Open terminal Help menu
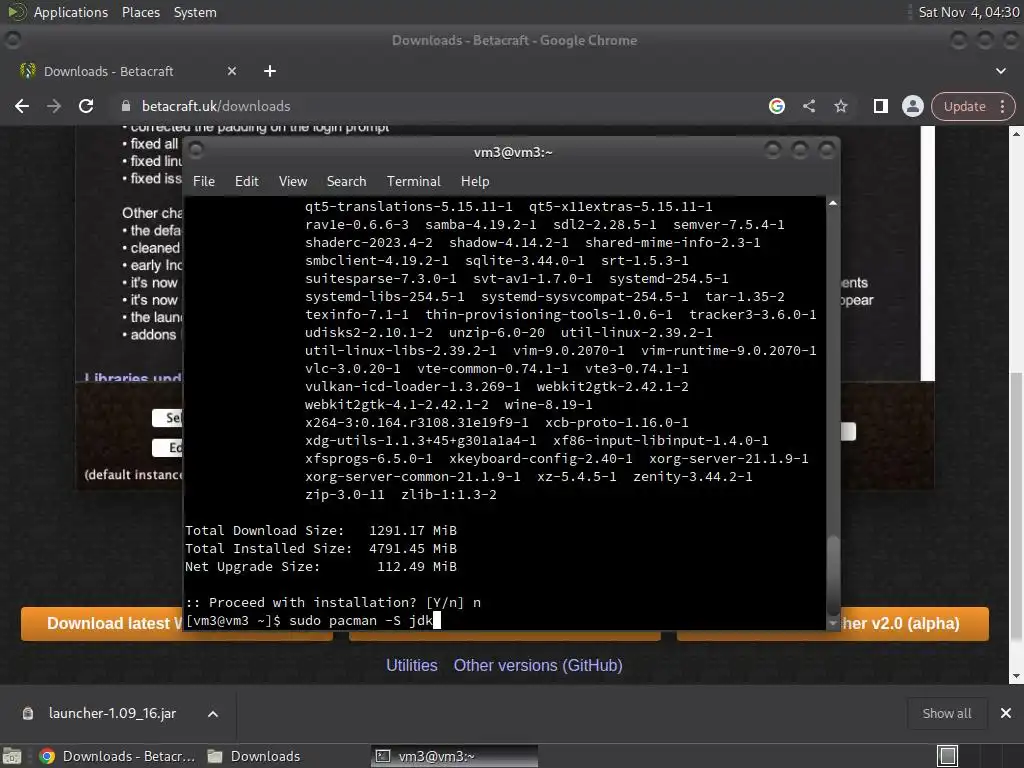Screen dimensions: 1024x768 [x=475, y=182]
